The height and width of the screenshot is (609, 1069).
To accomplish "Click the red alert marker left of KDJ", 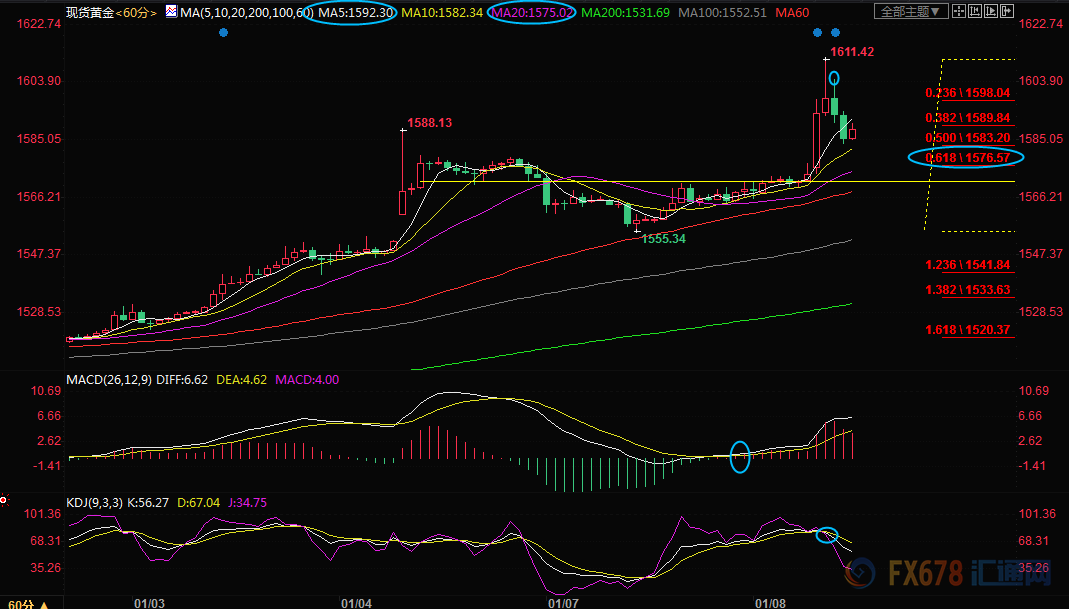I will click(4, 498).
